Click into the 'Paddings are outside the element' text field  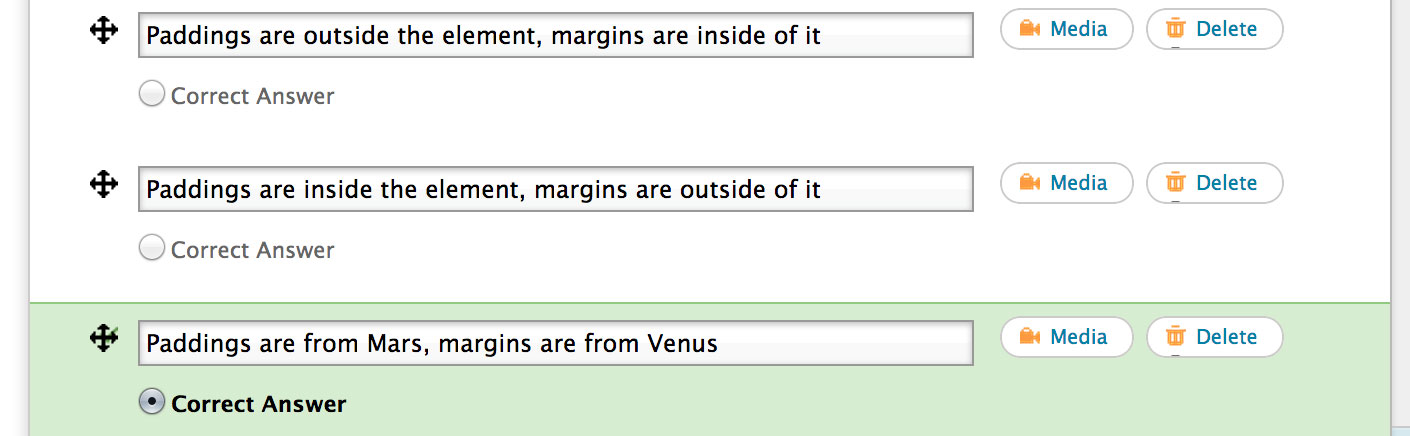(x=555, y=36)
